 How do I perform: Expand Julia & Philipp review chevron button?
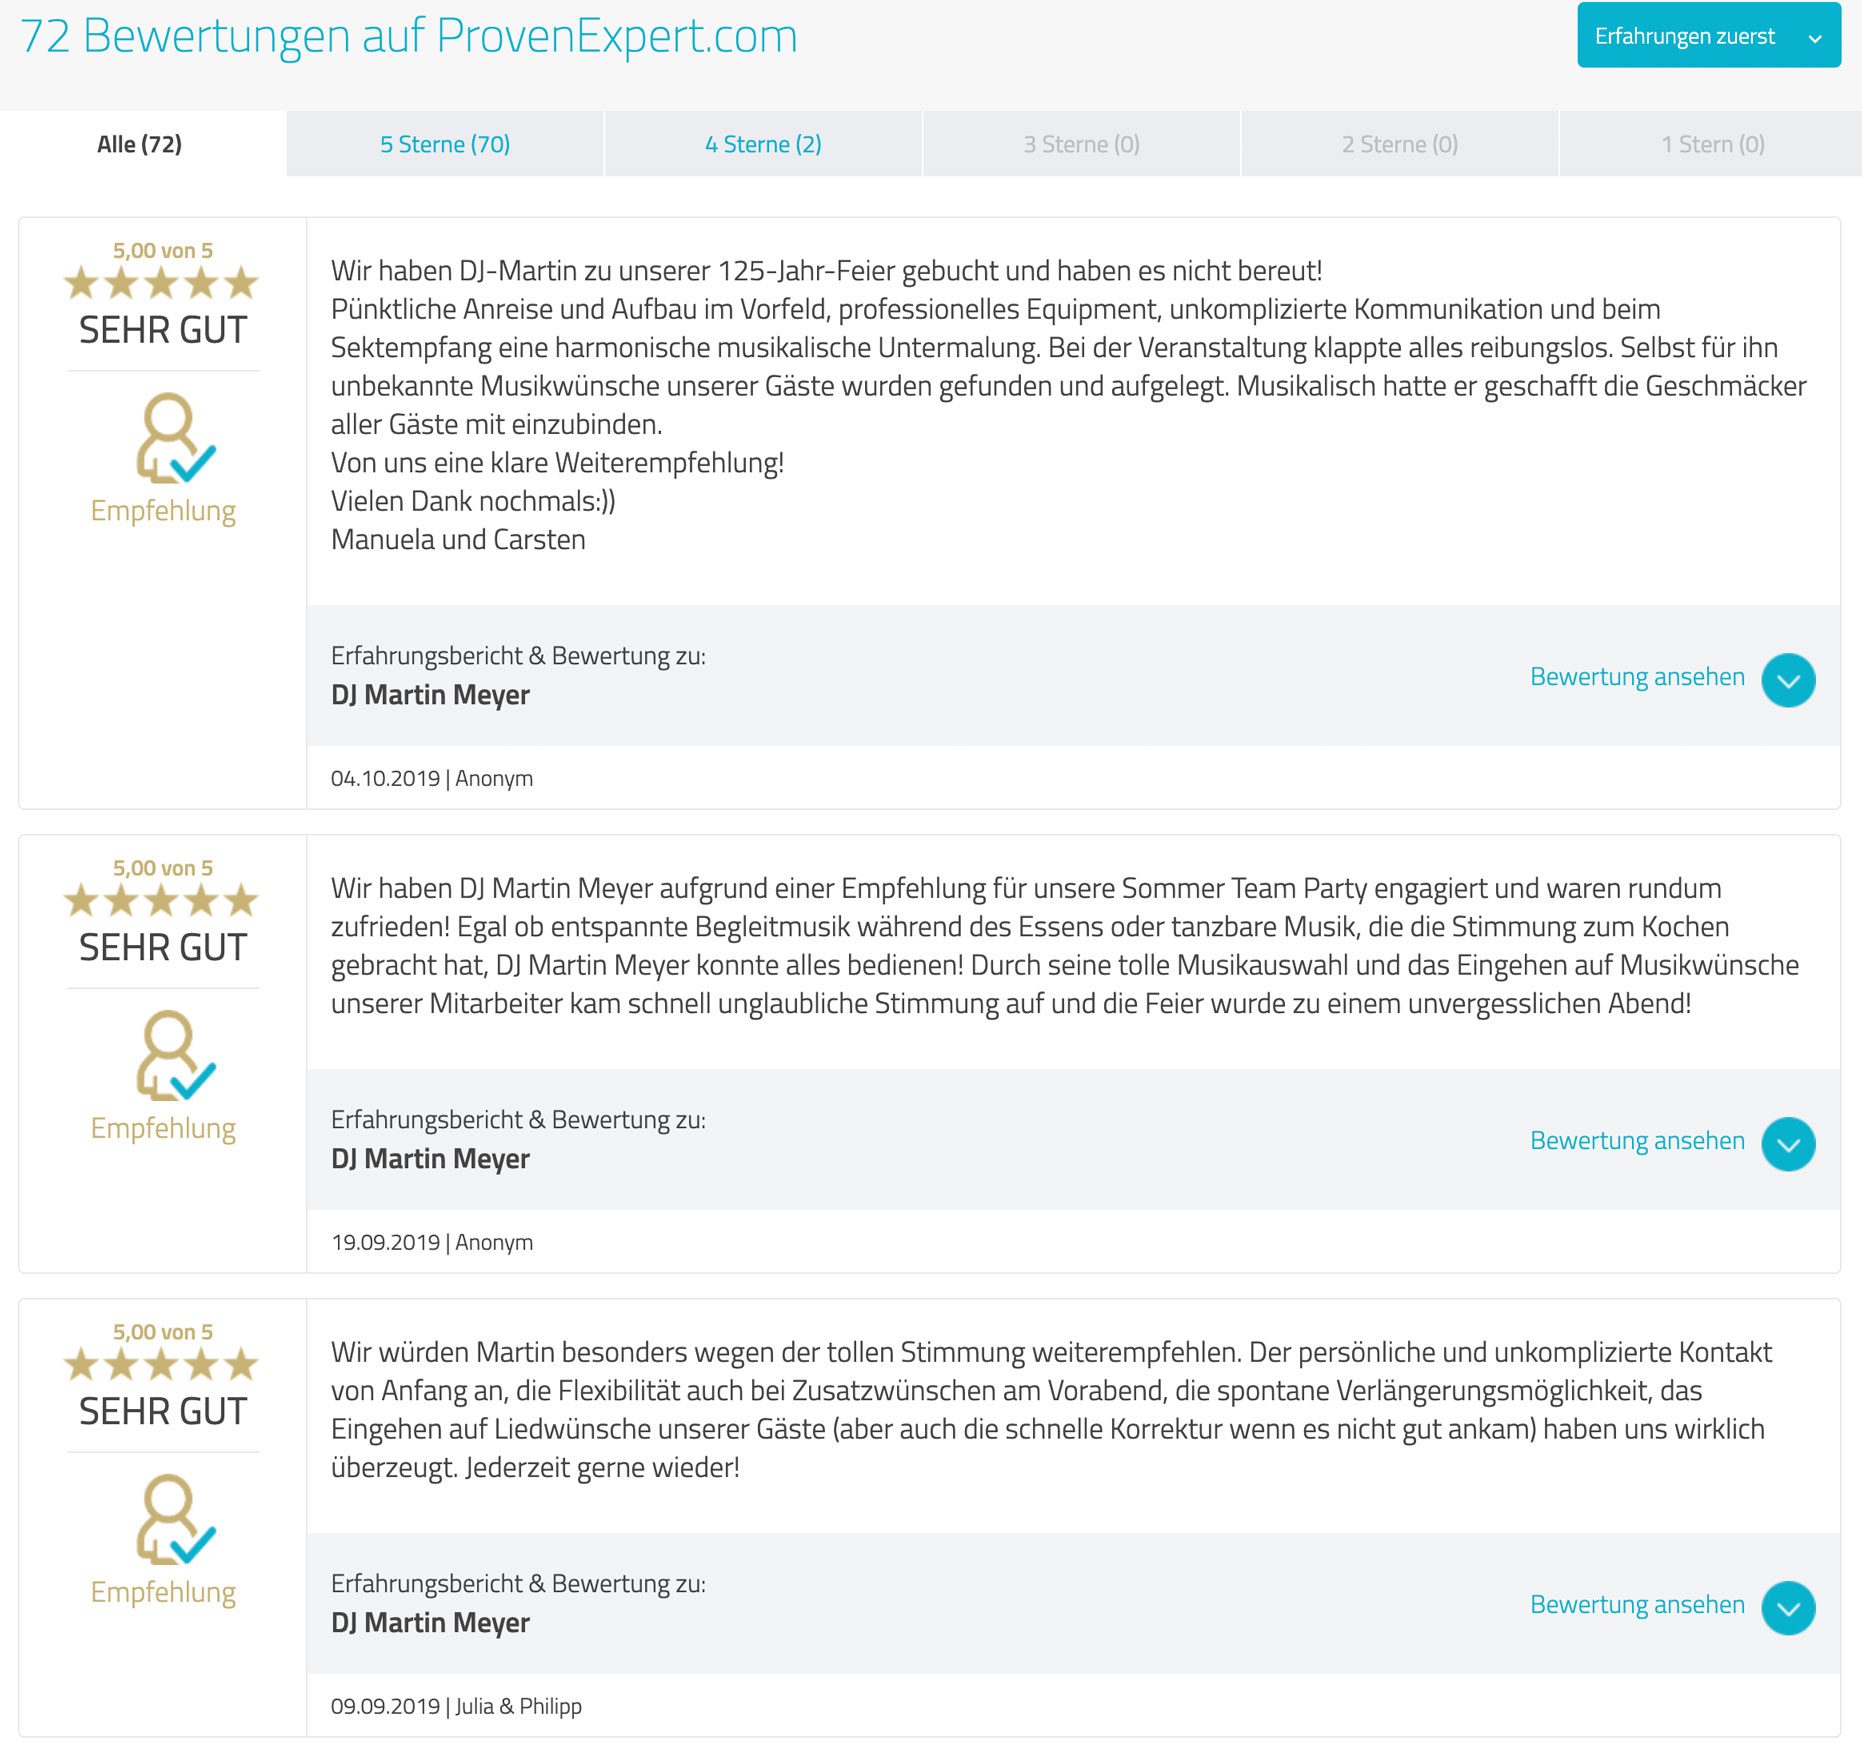[x=1788, y=1608]
